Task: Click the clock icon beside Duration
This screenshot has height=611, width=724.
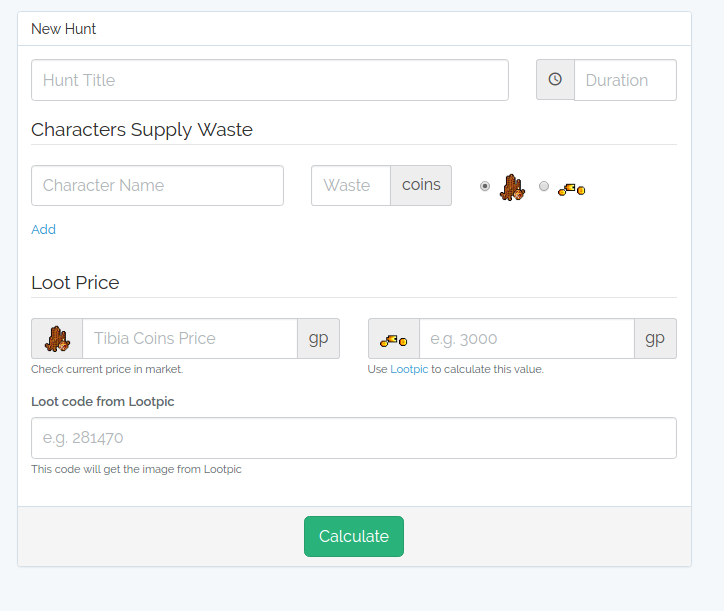Action: [x=555, y=80]
